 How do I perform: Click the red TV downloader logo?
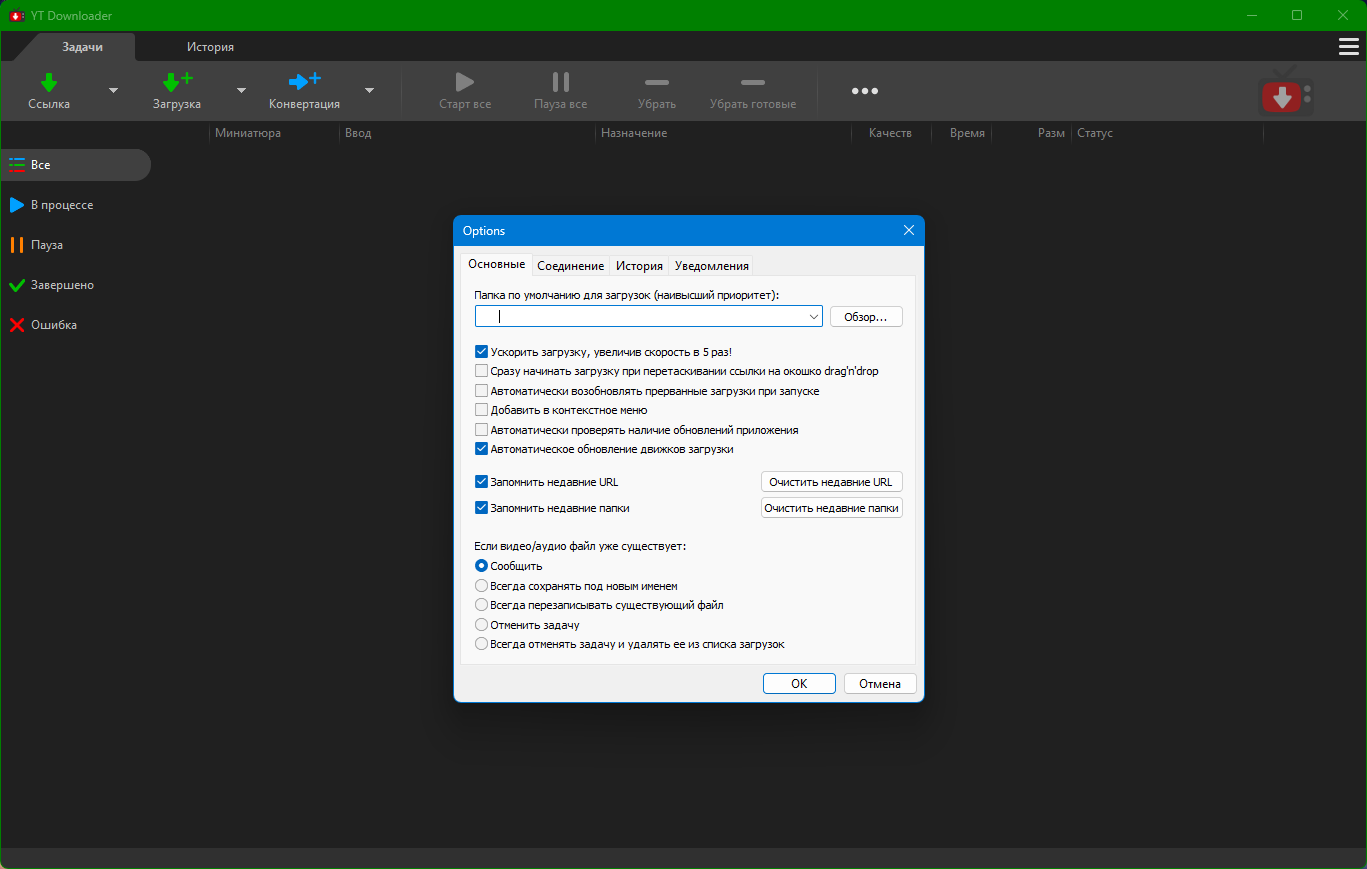coord(1281,95)
